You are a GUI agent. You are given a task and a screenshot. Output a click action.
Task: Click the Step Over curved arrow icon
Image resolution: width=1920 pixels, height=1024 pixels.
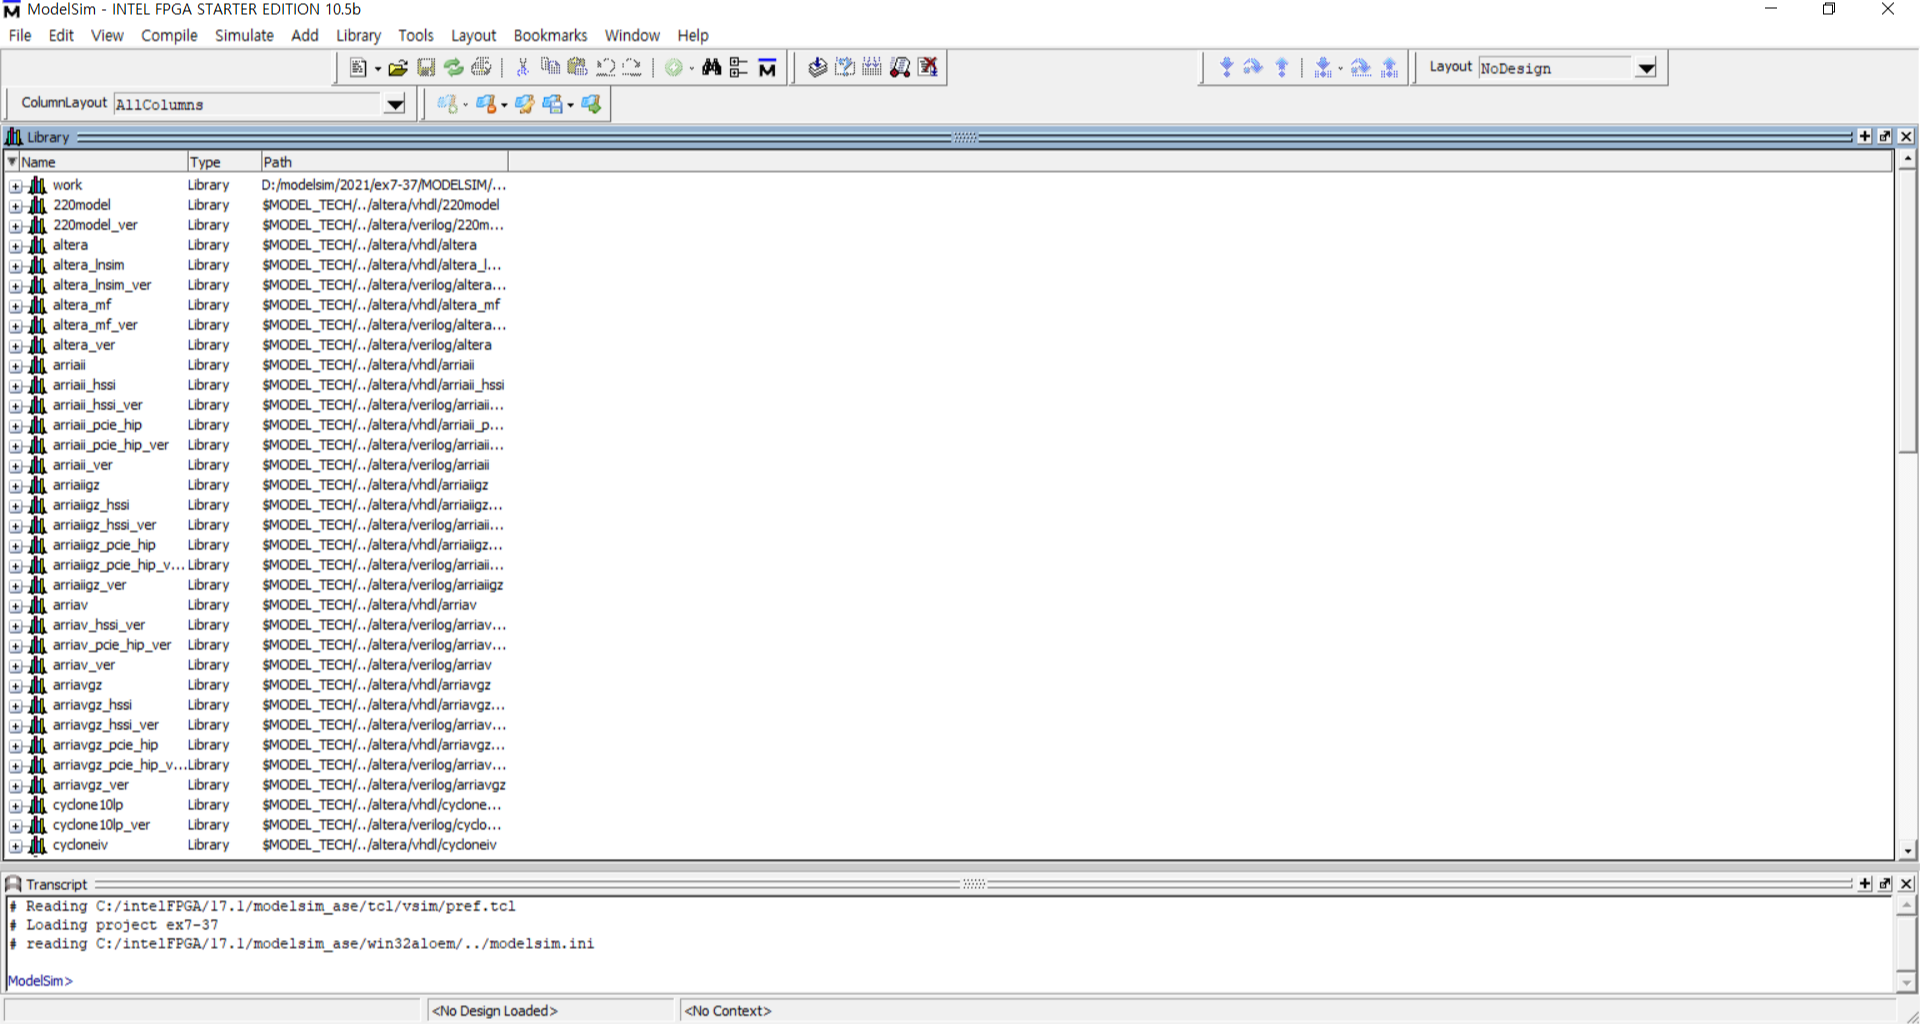(1253, 67)
